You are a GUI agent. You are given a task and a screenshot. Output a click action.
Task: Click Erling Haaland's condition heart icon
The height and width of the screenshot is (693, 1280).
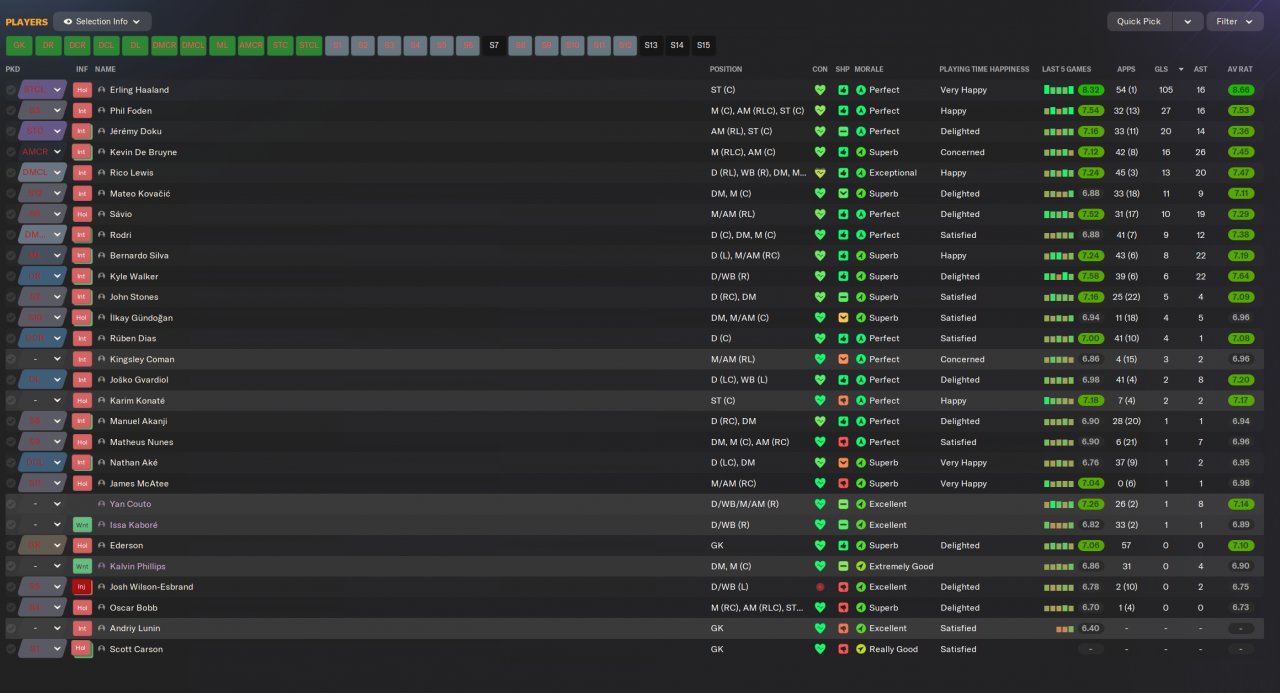[x=820, y=90]
